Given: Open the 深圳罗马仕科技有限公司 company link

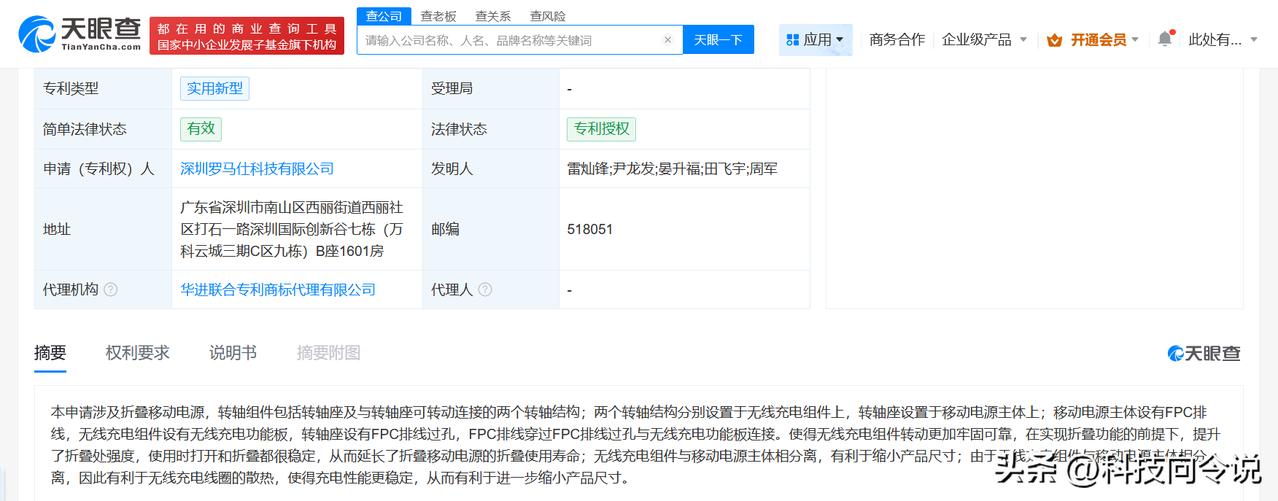Looking at the screenshot, I should tap(257, 169).
